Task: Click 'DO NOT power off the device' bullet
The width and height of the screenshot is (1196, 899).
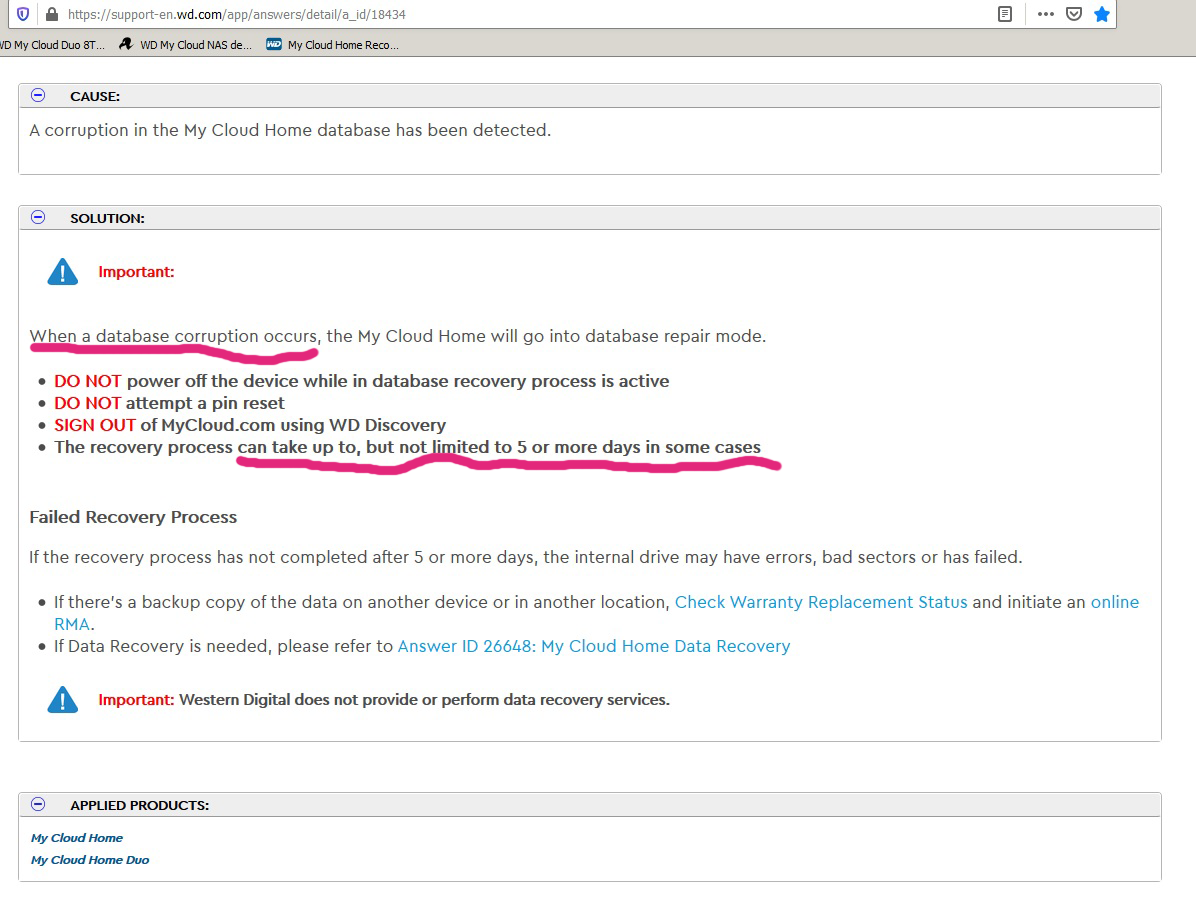Action: 362,381
